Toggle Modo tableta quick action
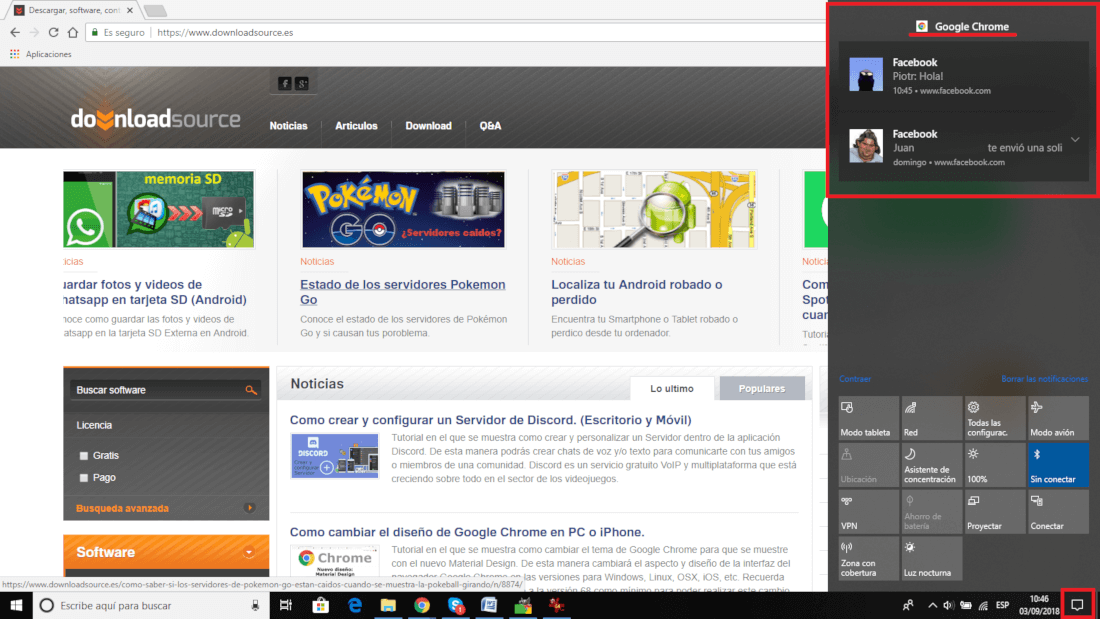This screenshot has height=619, width=1100. point(868,418)
